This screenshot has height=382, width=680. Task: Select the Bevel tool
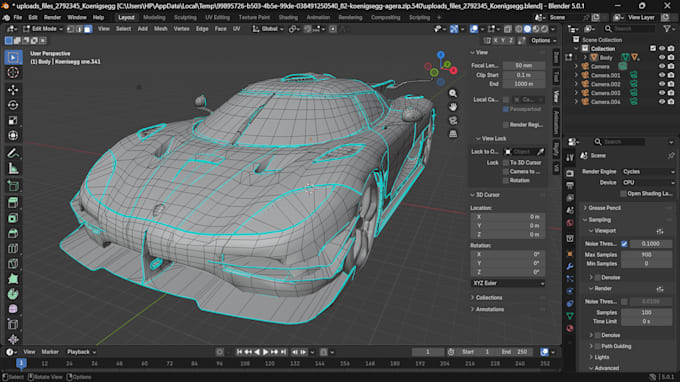click(13, 233)
